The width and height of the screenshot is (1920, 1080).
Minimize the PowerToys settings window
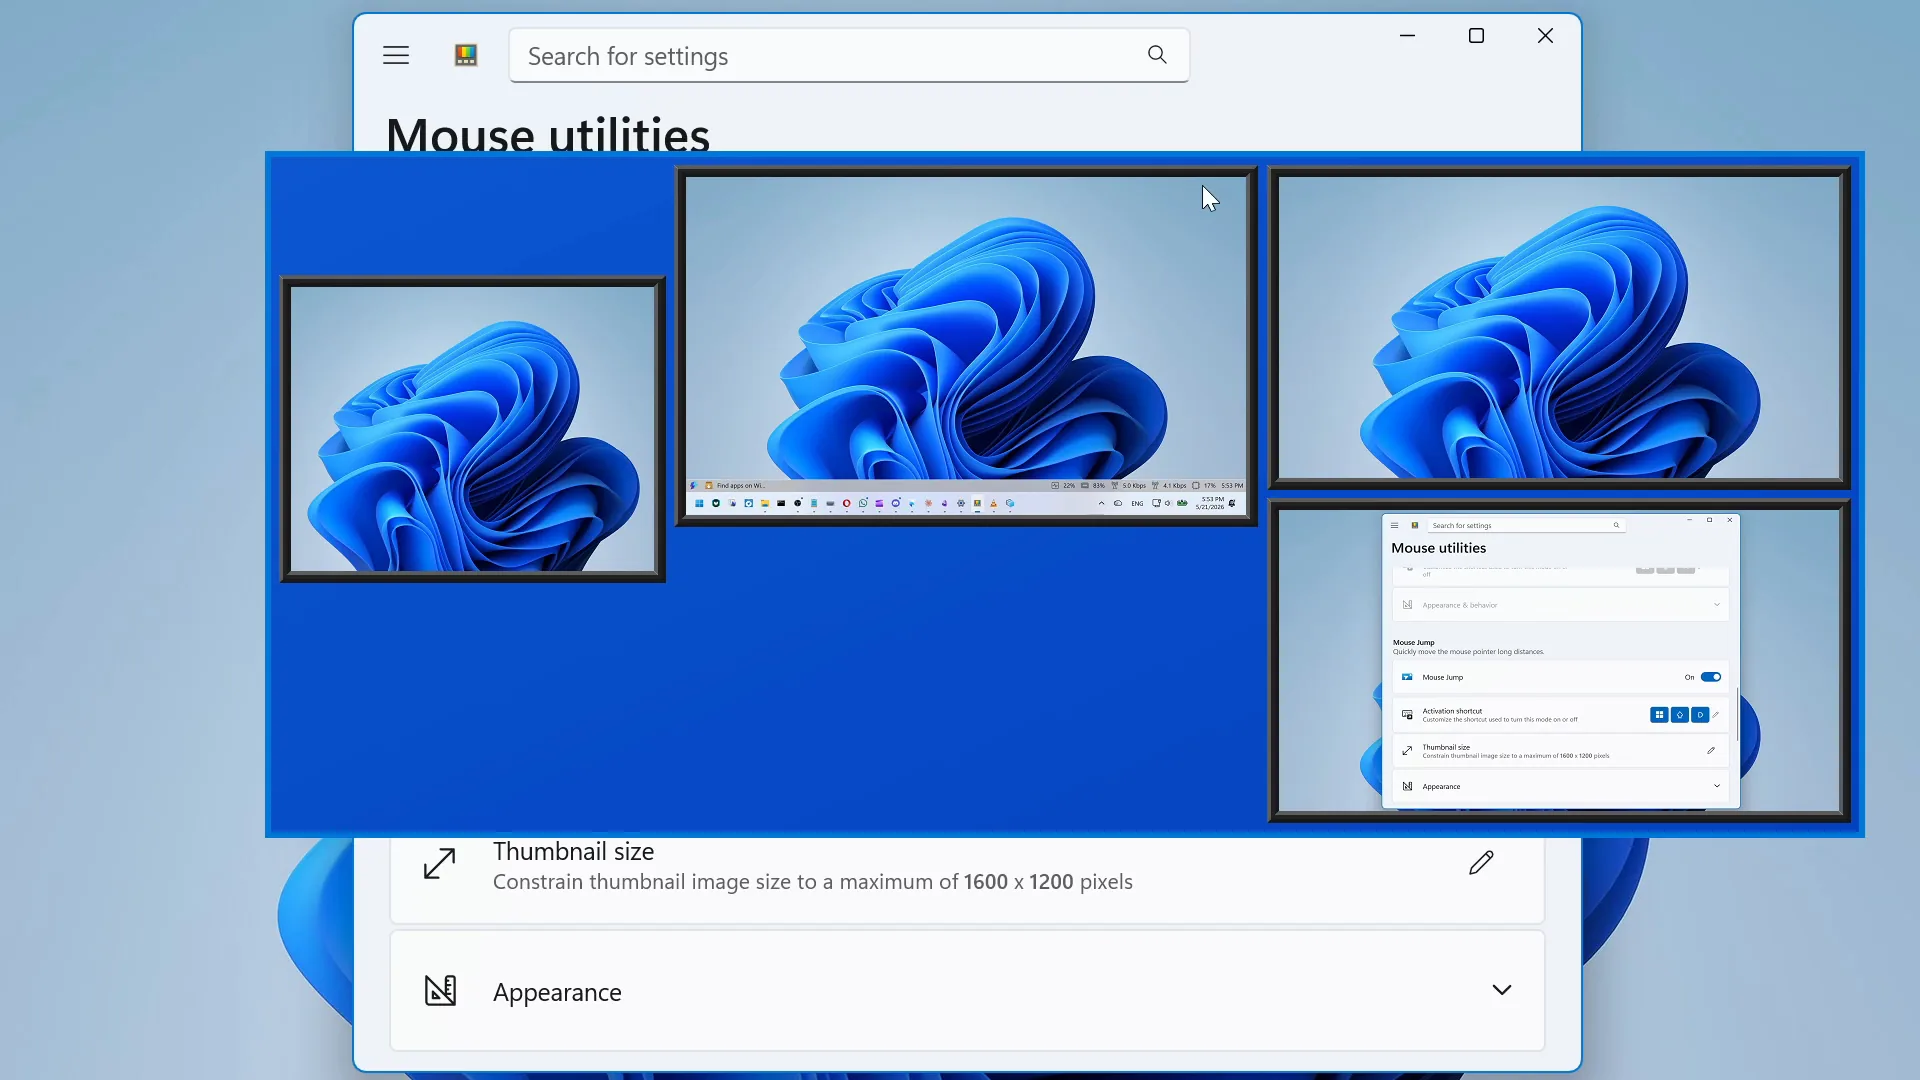click(x=1407, y=36)
